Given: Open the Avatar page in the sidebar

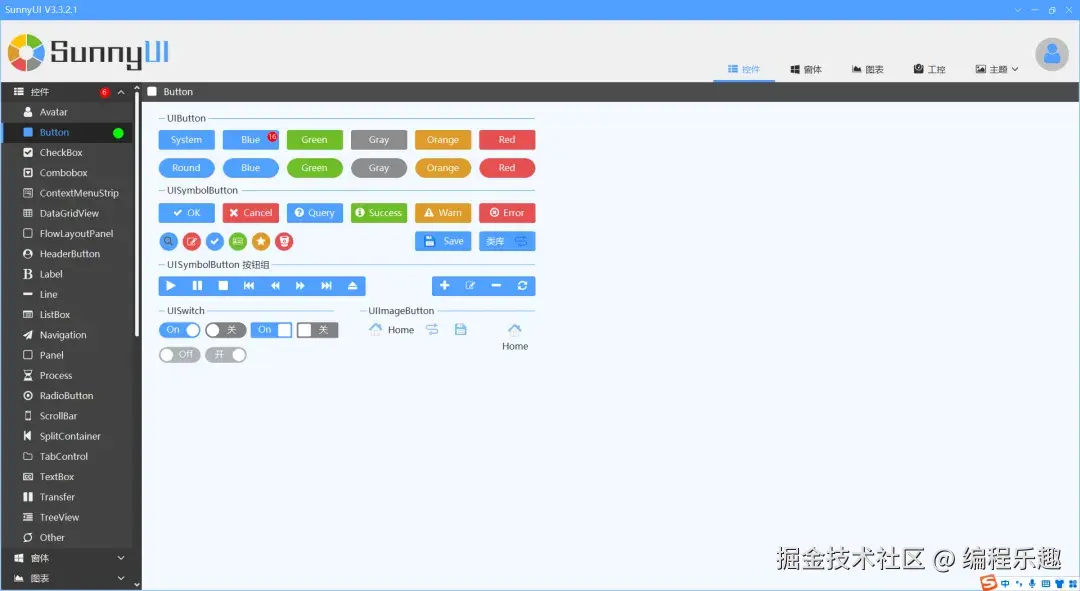Looking at the screenshot, I should tap(68, 112).
